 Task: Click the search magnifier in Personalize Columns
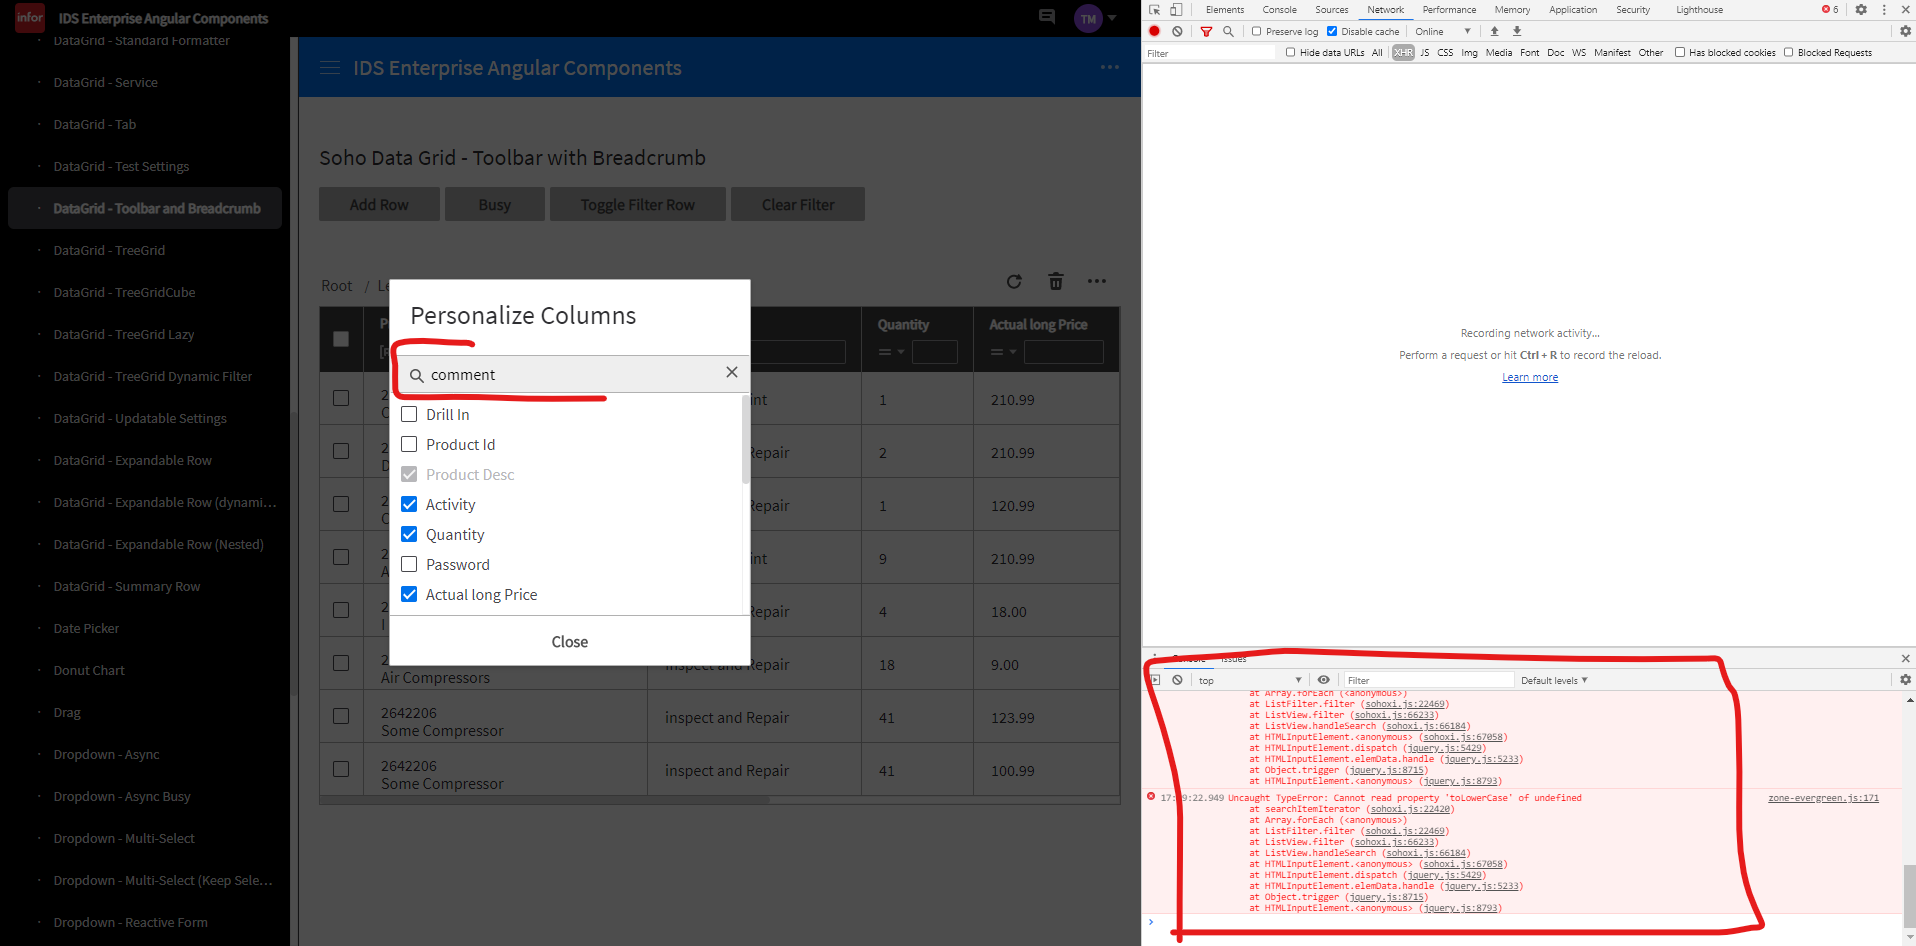click(417, 376)
